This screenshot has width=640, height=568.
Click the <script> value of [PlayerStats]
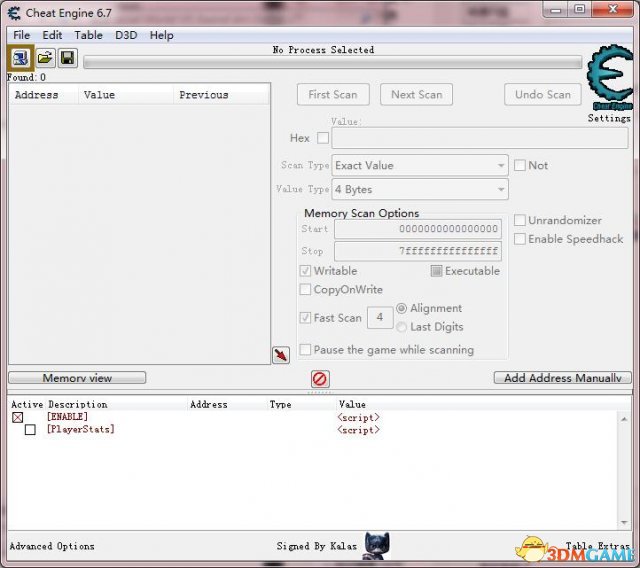point(358,430)
